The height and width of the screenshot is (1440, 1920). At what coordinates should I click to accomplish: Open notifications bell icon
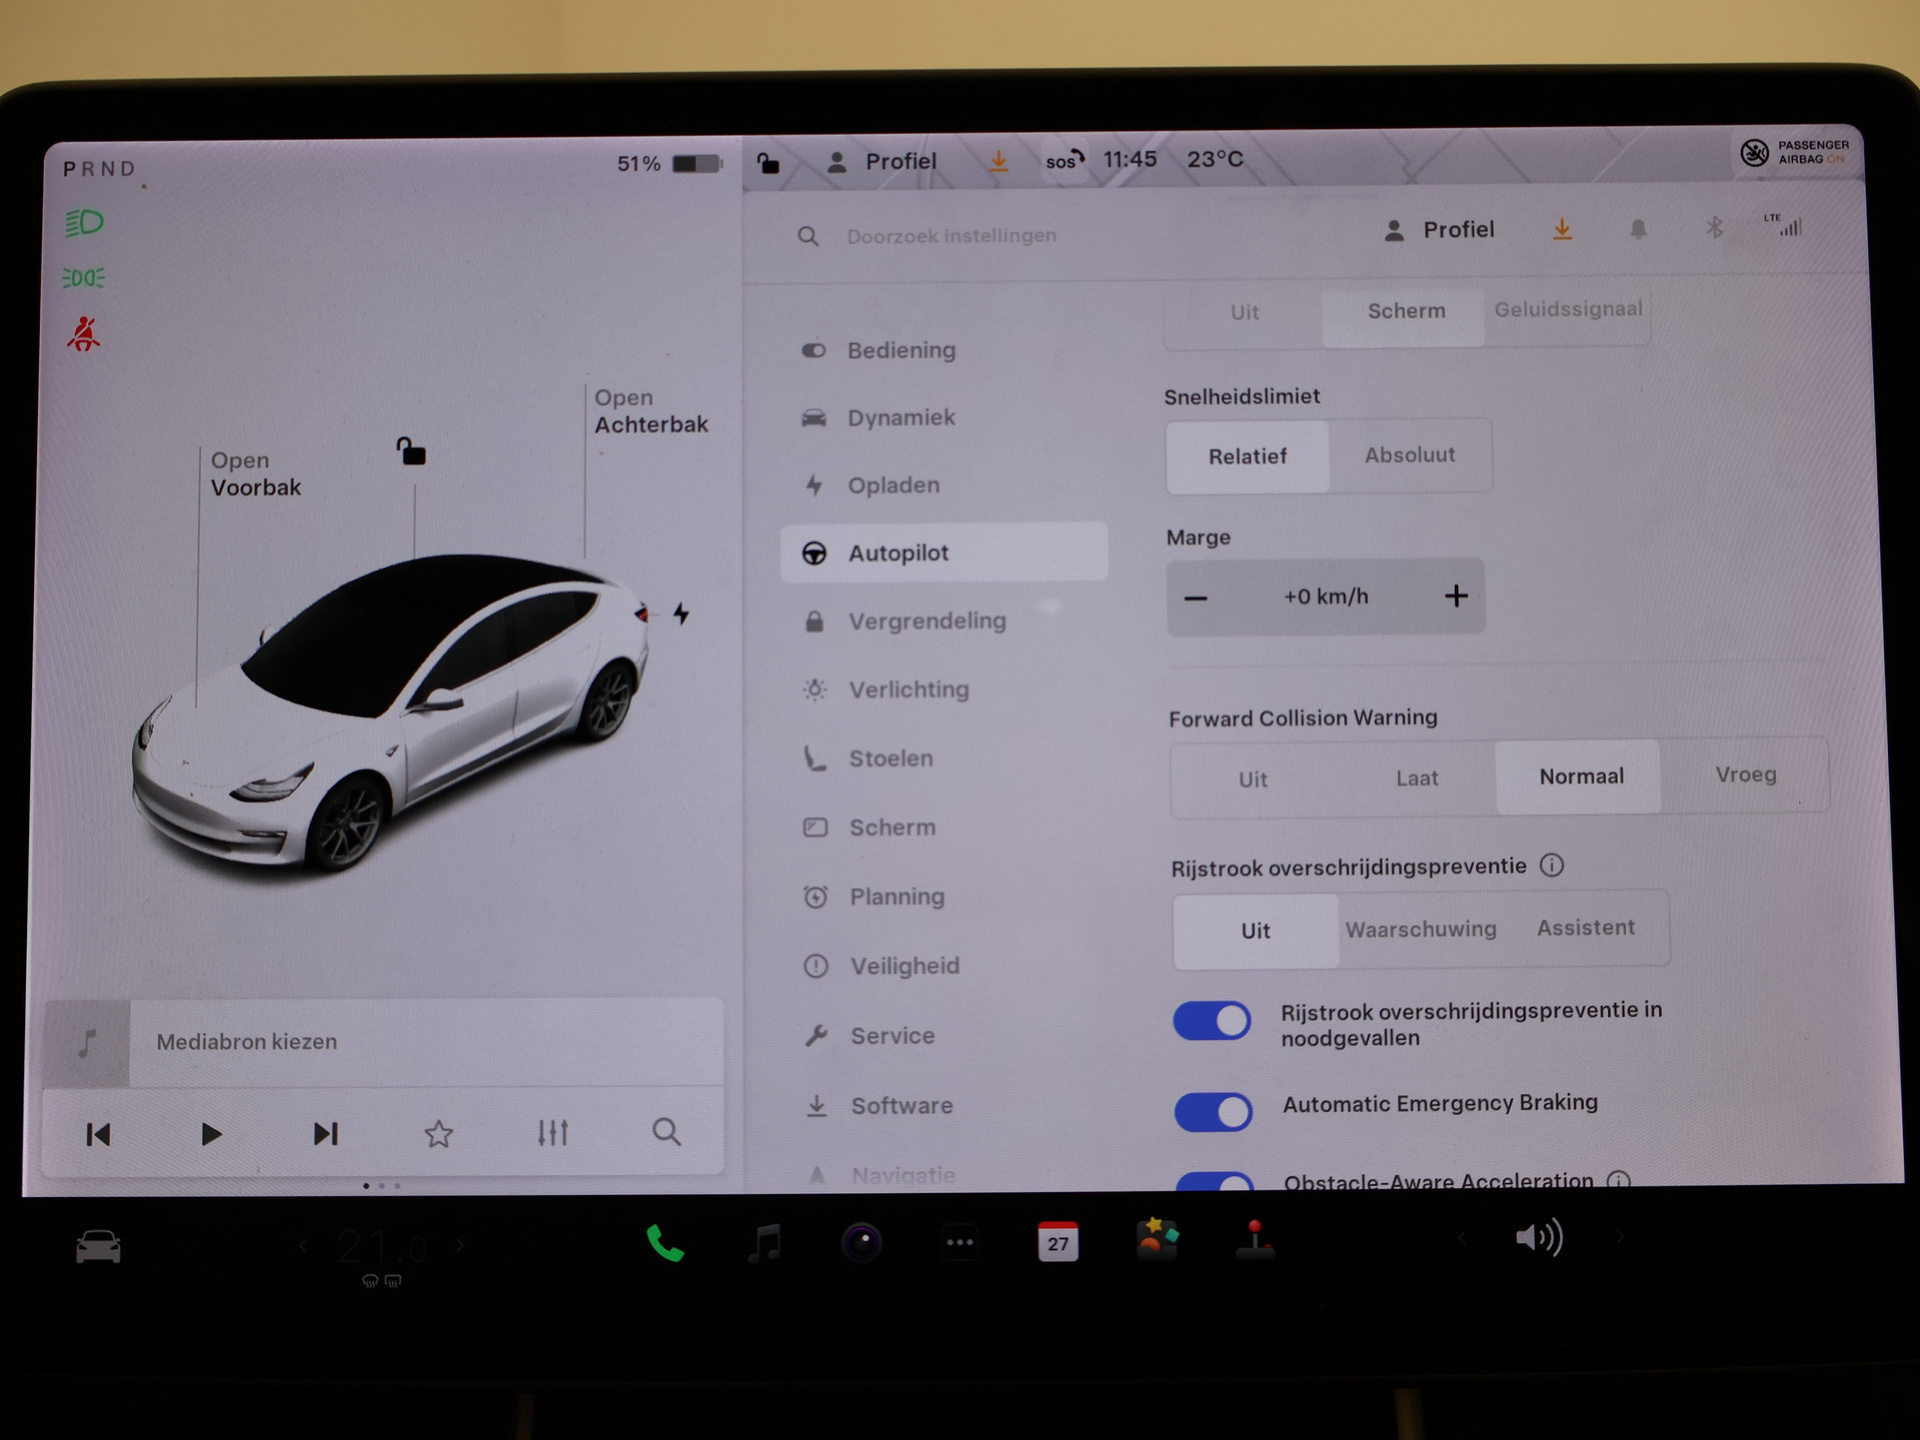(1638, 229)
